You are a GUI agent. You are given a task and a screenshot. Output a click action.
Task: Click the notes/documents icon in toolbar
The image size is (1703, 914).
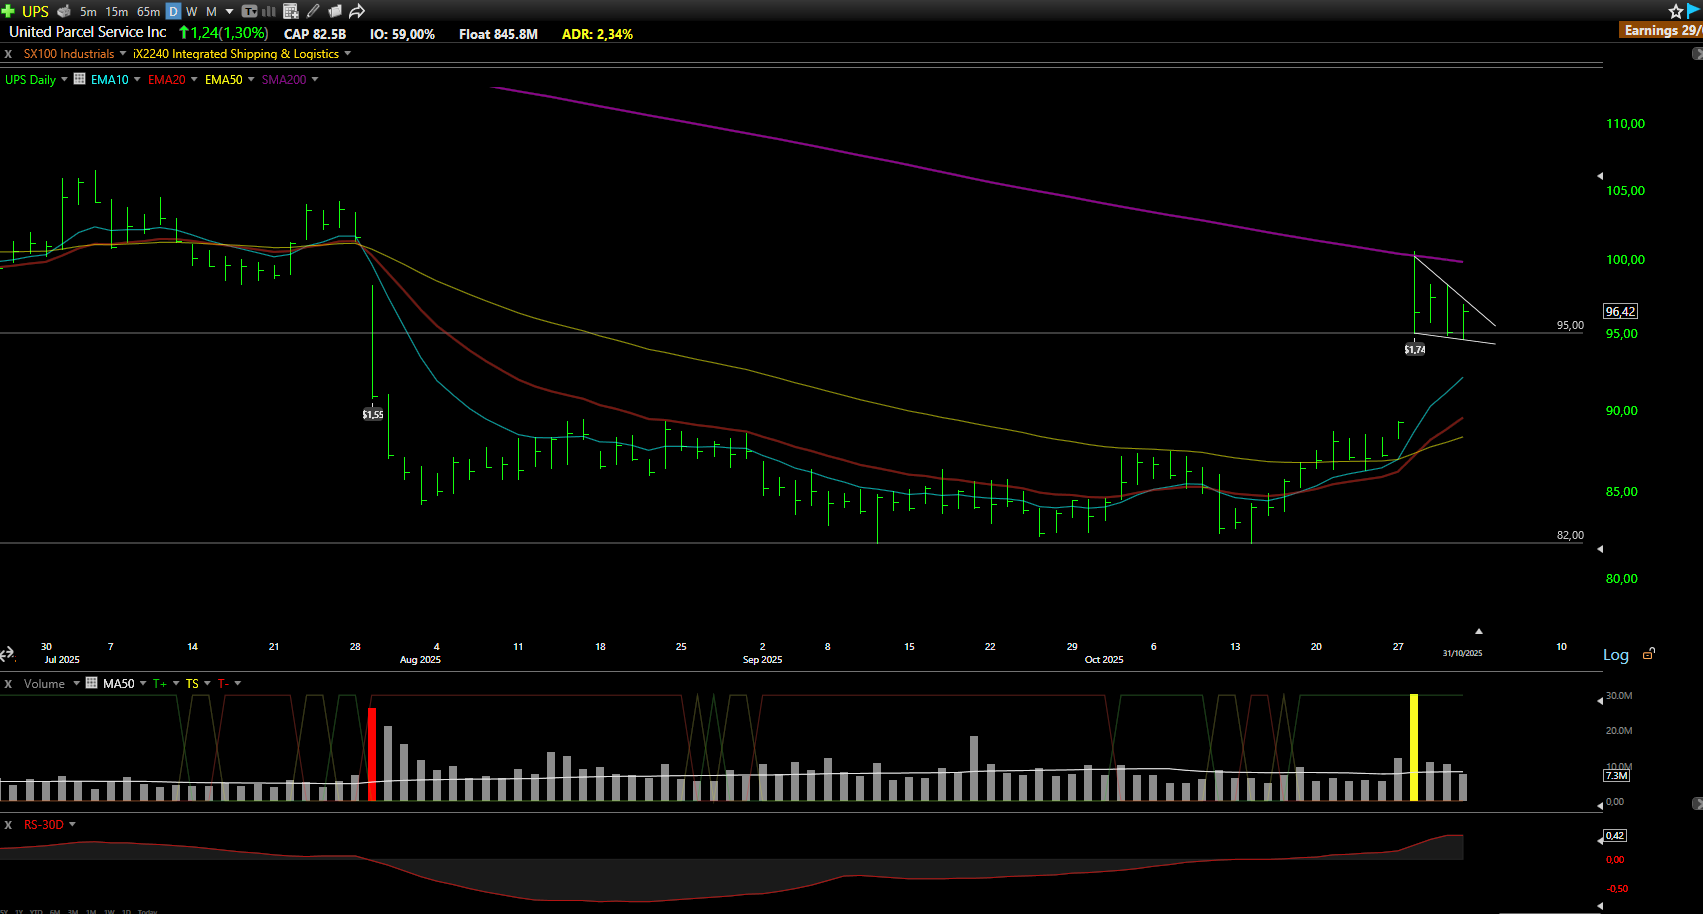point(334,11)
